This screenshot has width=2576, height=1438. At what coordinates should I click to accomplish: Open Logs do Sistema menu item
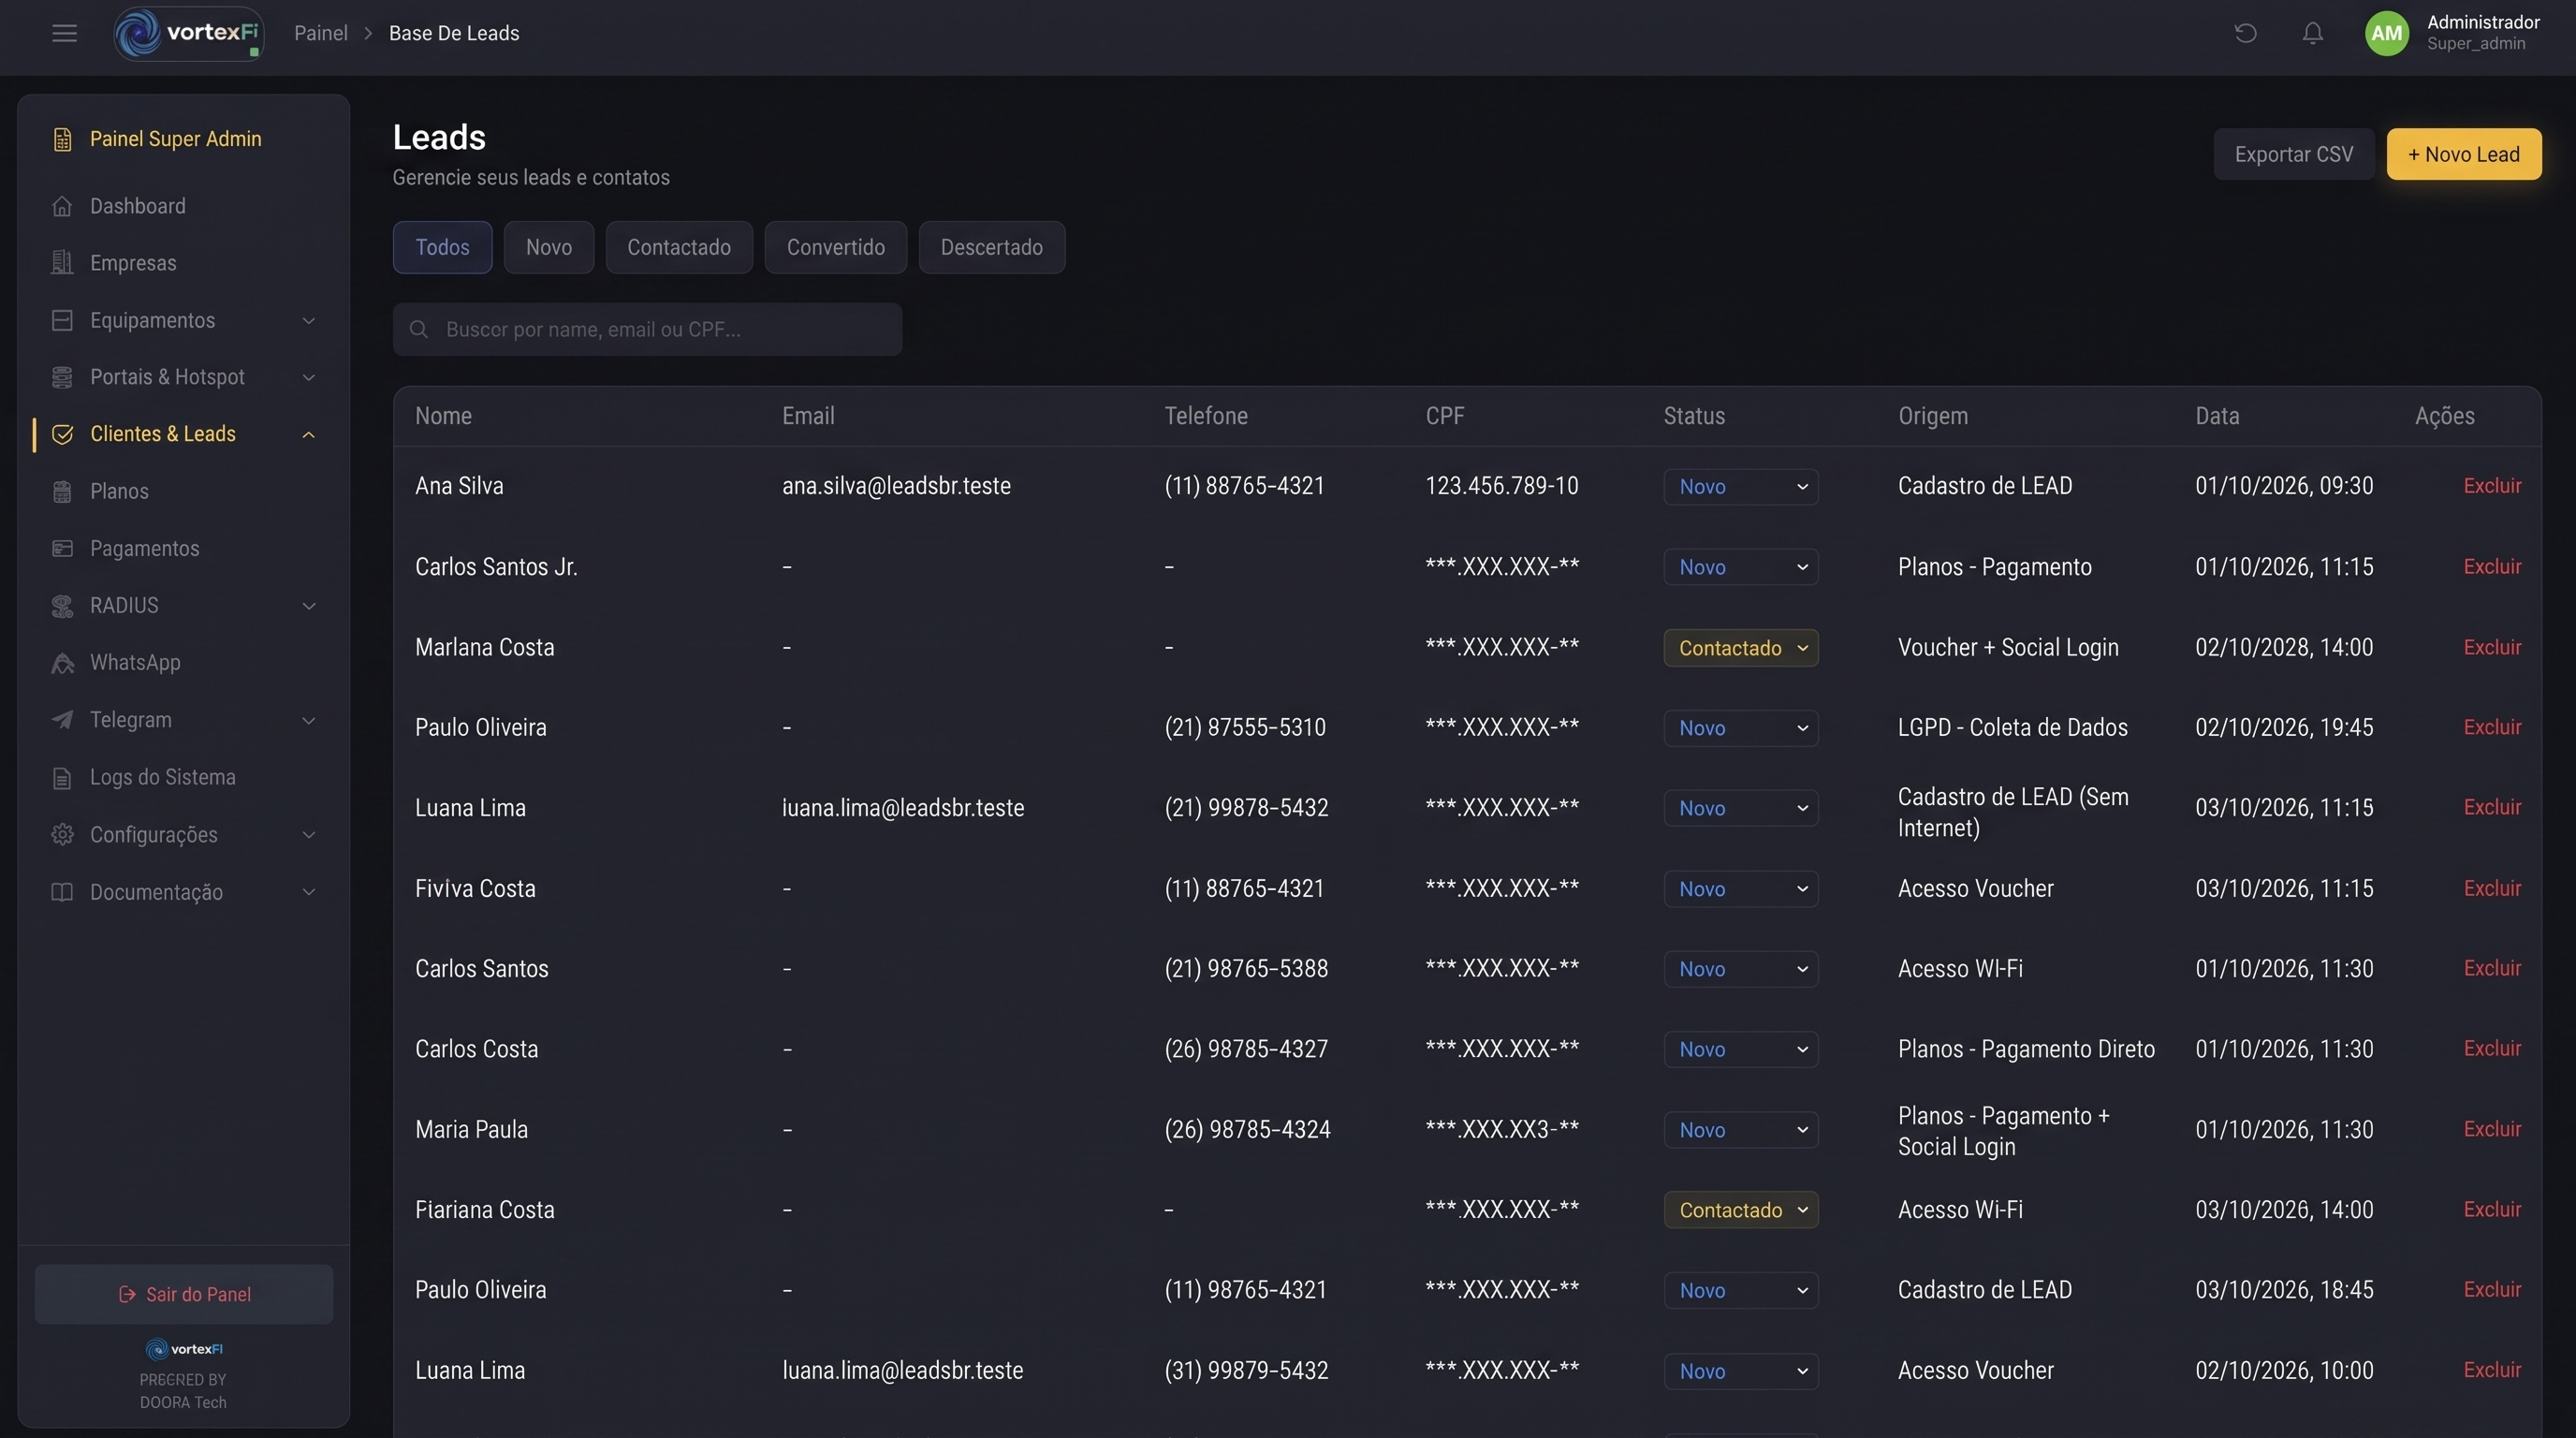coord(184,777)
